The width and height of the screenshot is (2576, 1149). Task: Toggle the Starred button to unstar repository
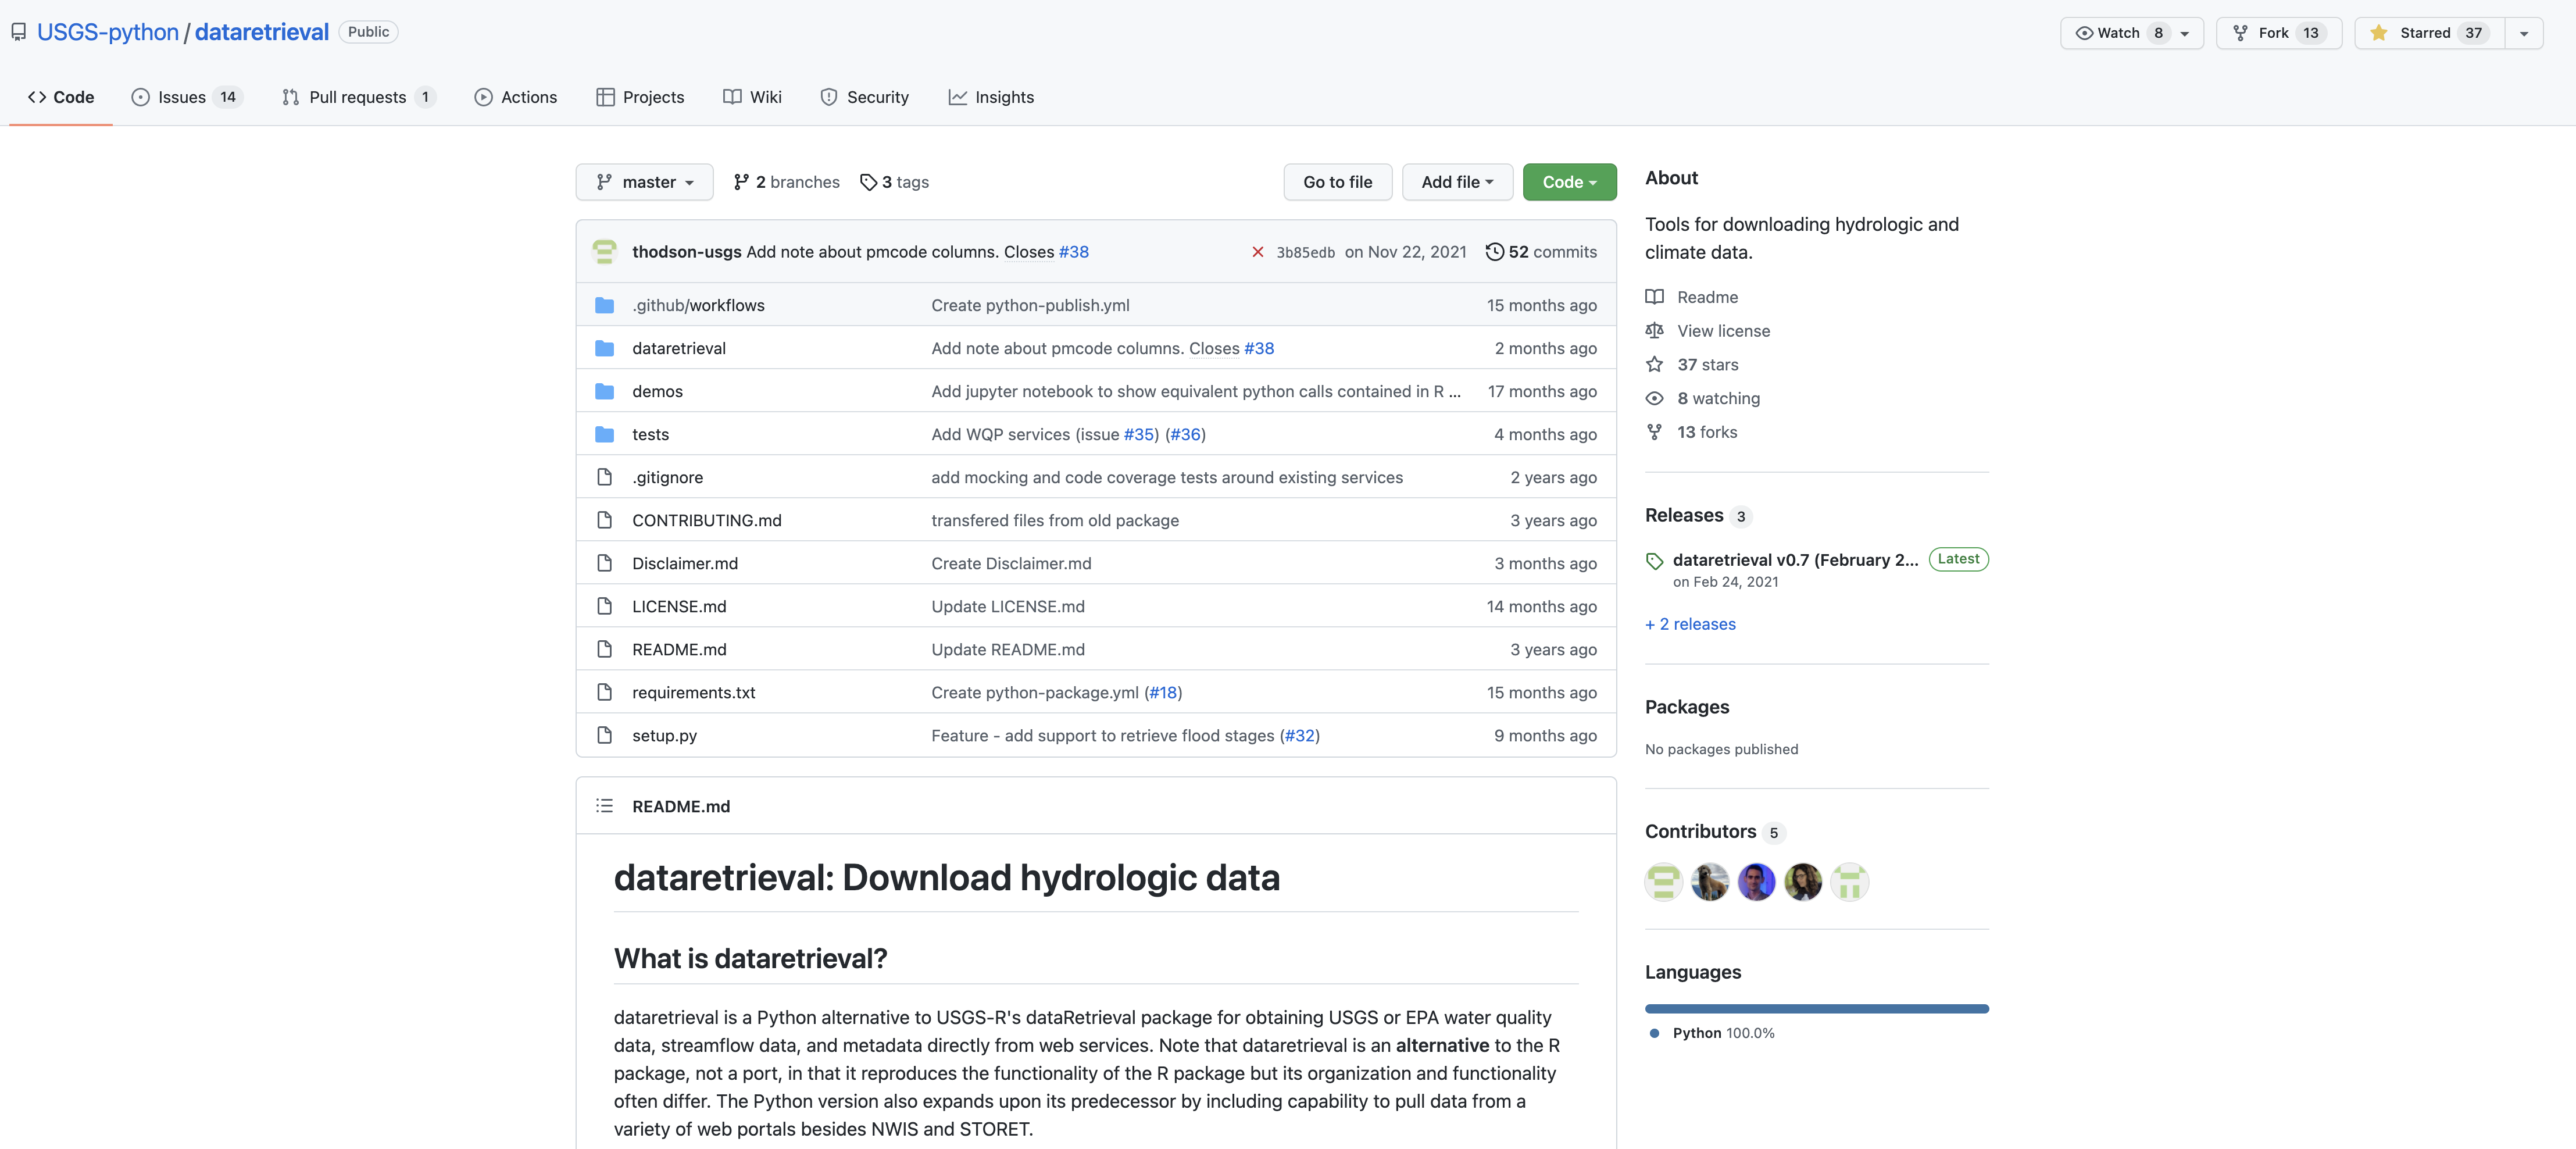tap(2430, 33)
